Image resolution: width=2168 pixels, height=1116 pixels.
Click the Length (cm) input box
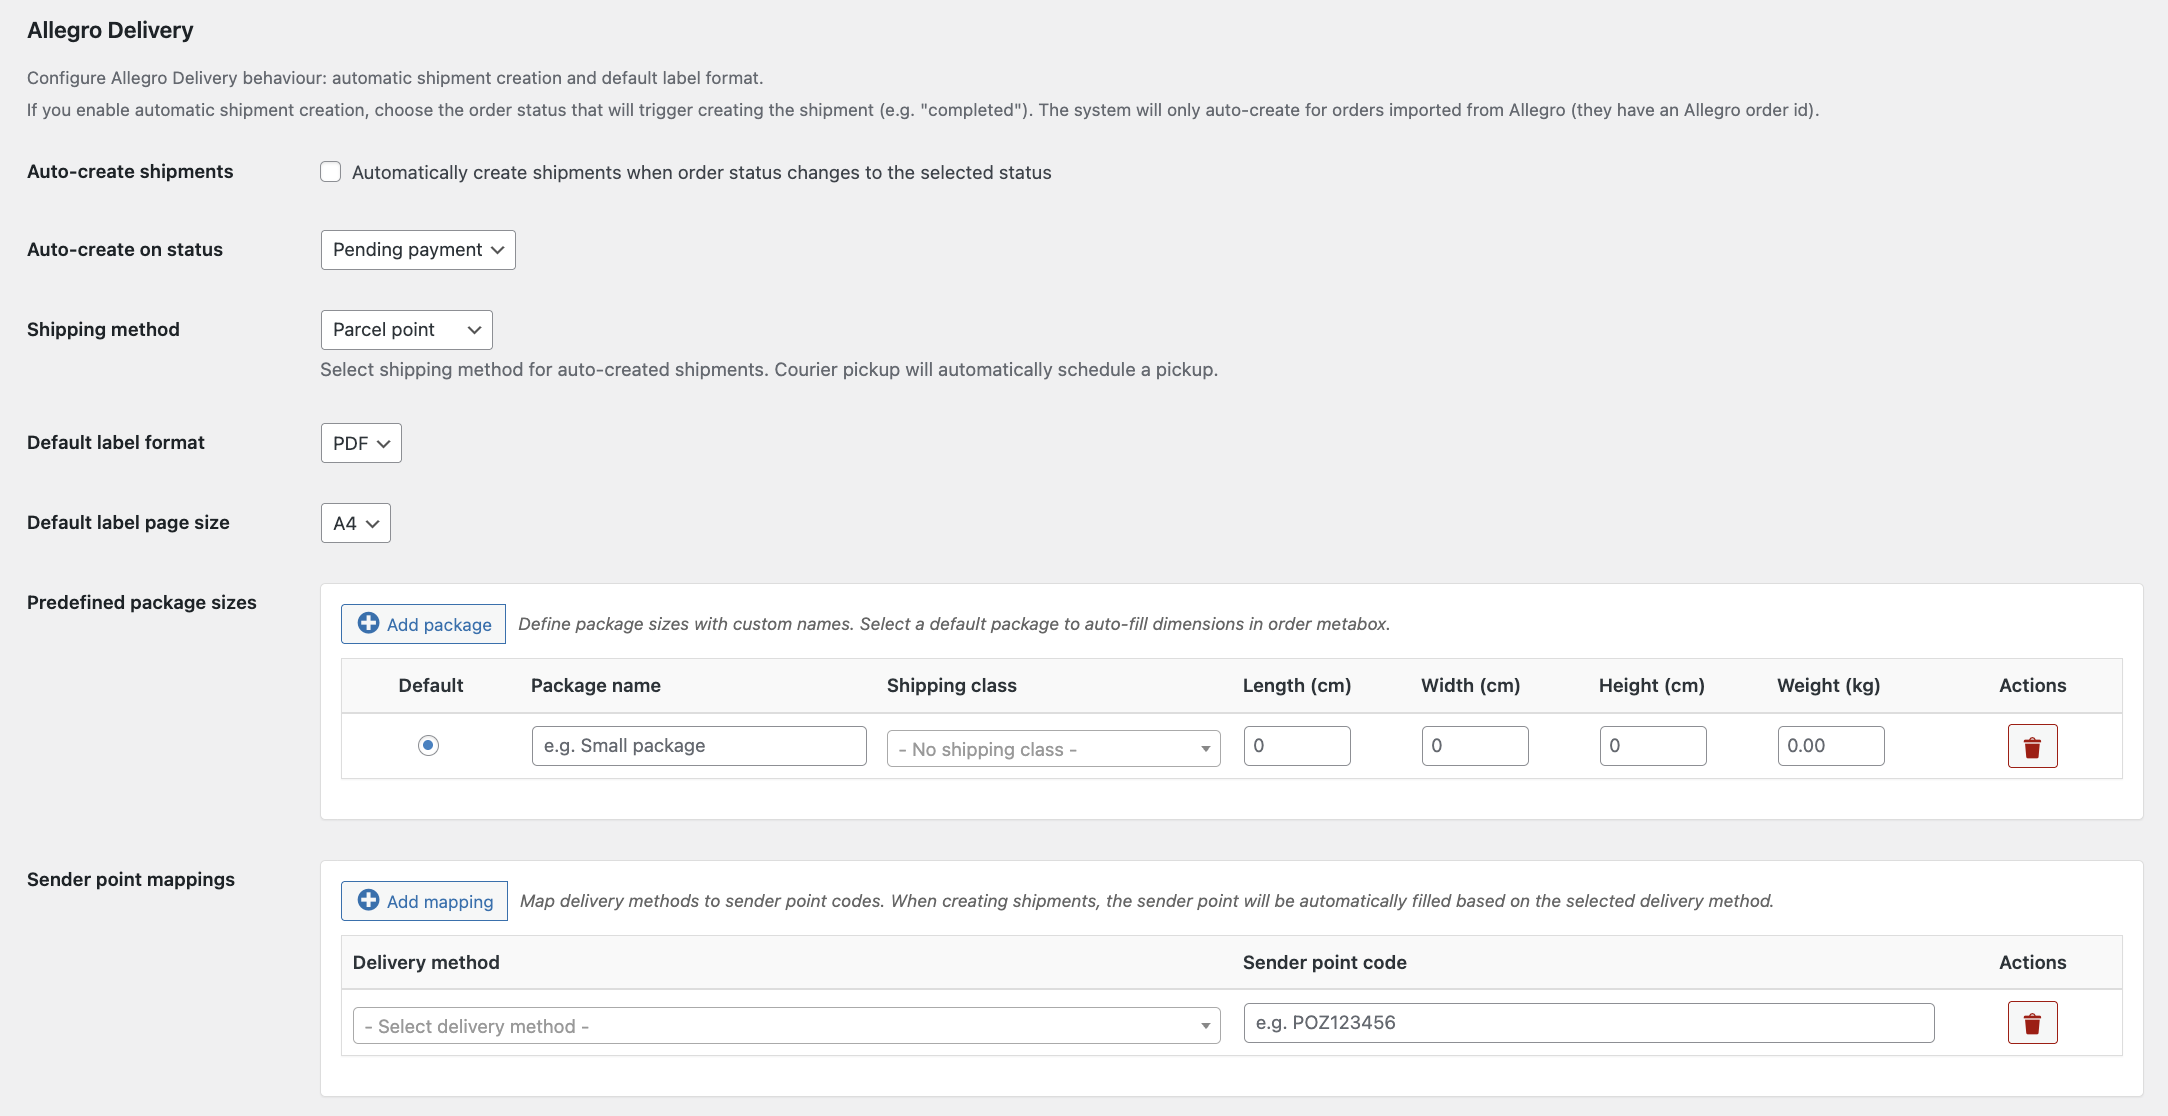(1297, 746)
